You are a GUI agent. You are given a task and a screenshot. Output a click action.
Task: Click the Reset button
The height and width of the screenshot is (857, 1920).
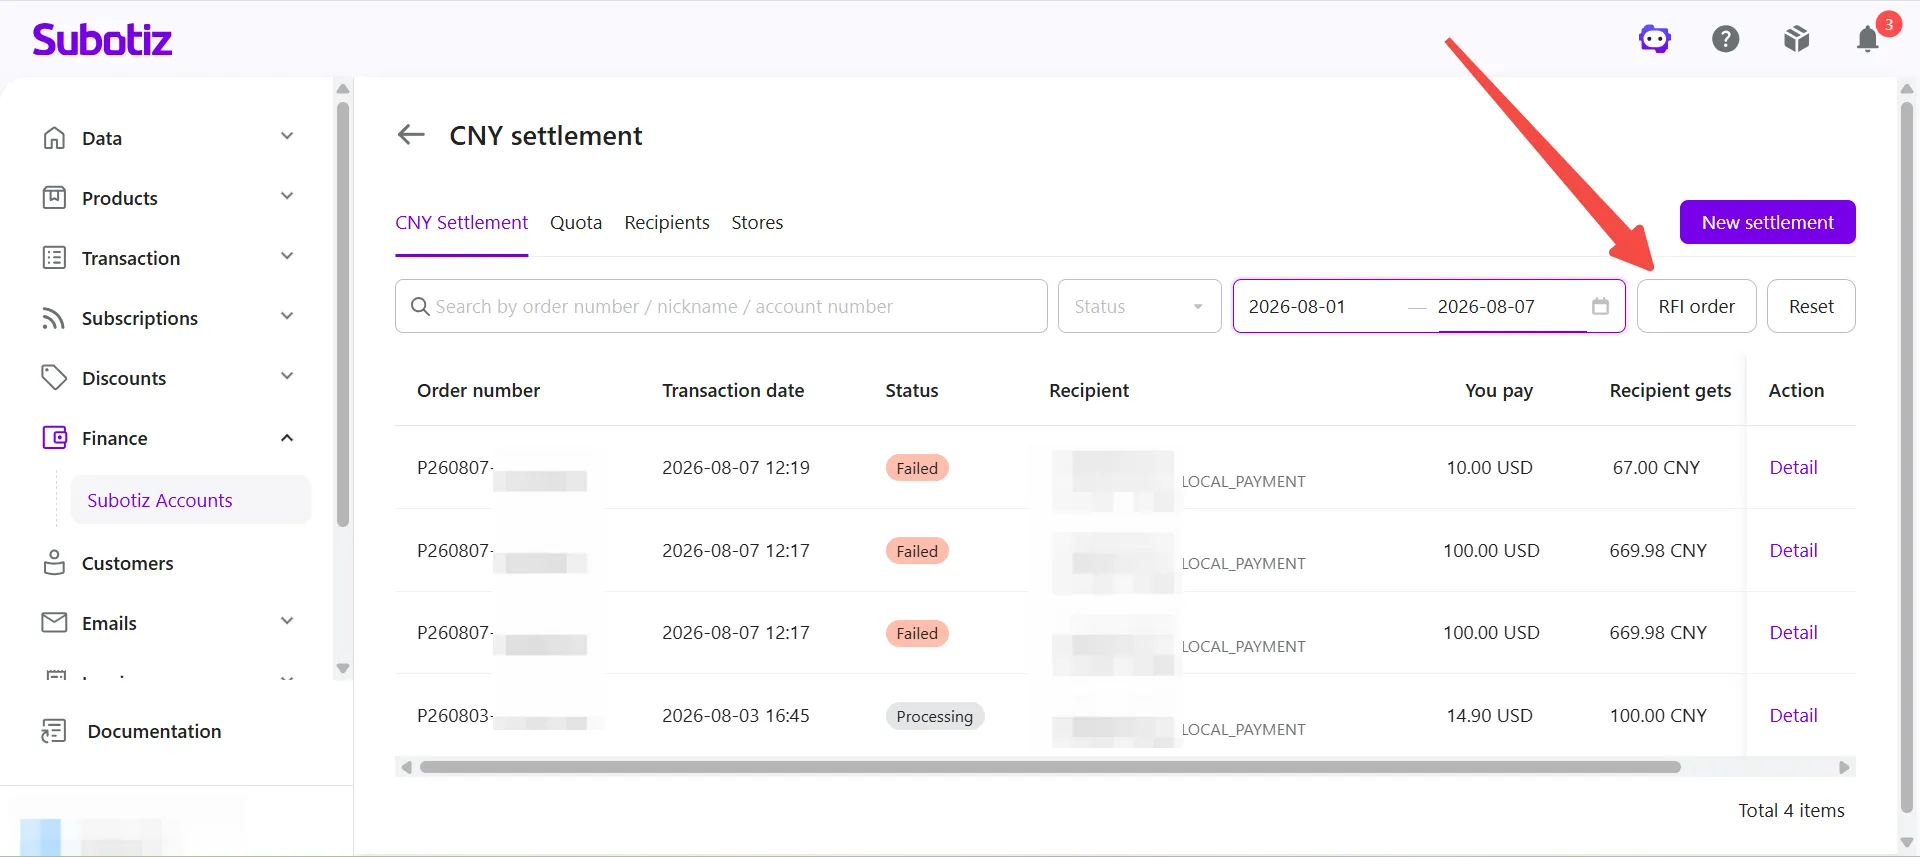[1811, 306]
